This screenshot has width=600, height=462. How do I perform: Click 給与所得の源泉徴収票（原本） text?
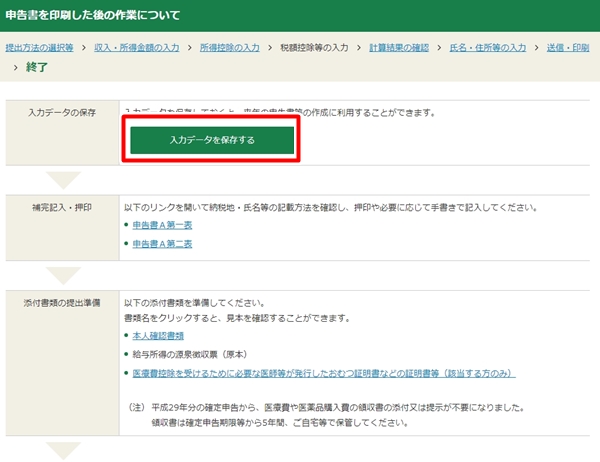(x=190, y=354)
